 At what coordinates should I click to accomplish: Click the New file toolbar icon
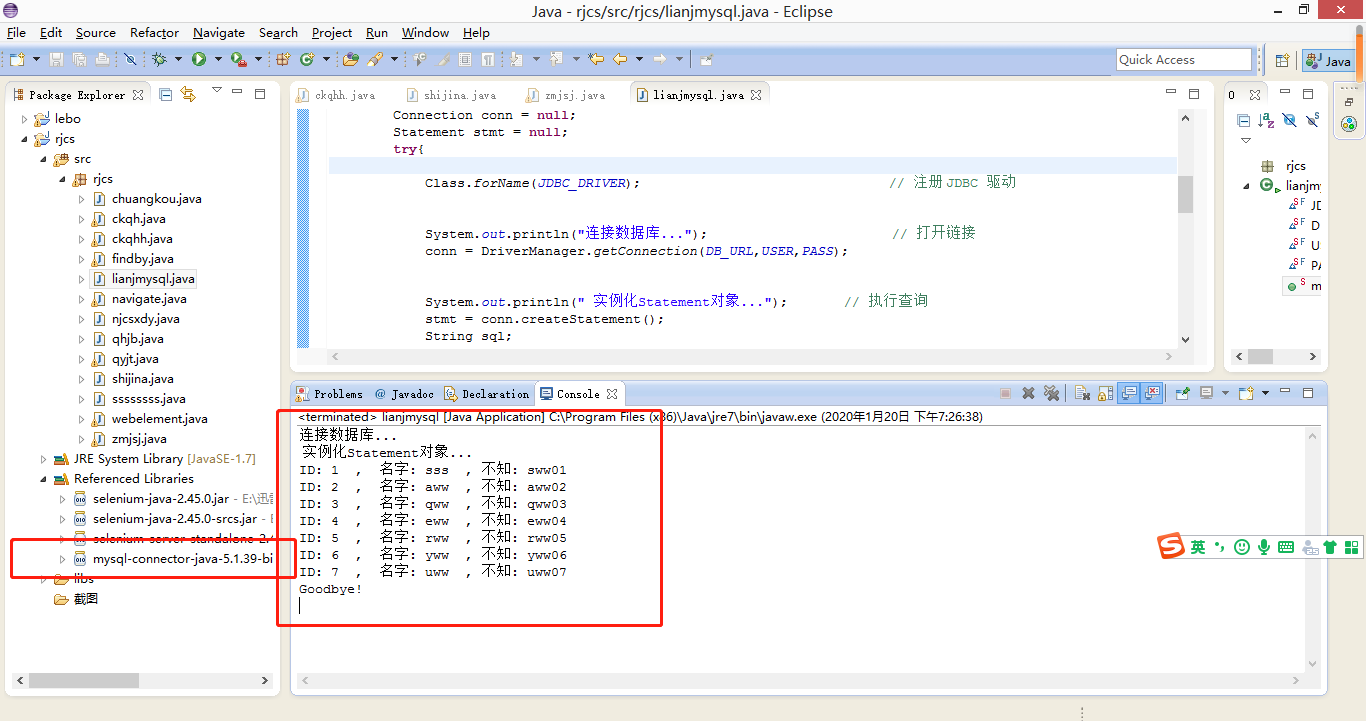[x=16, y=60]
